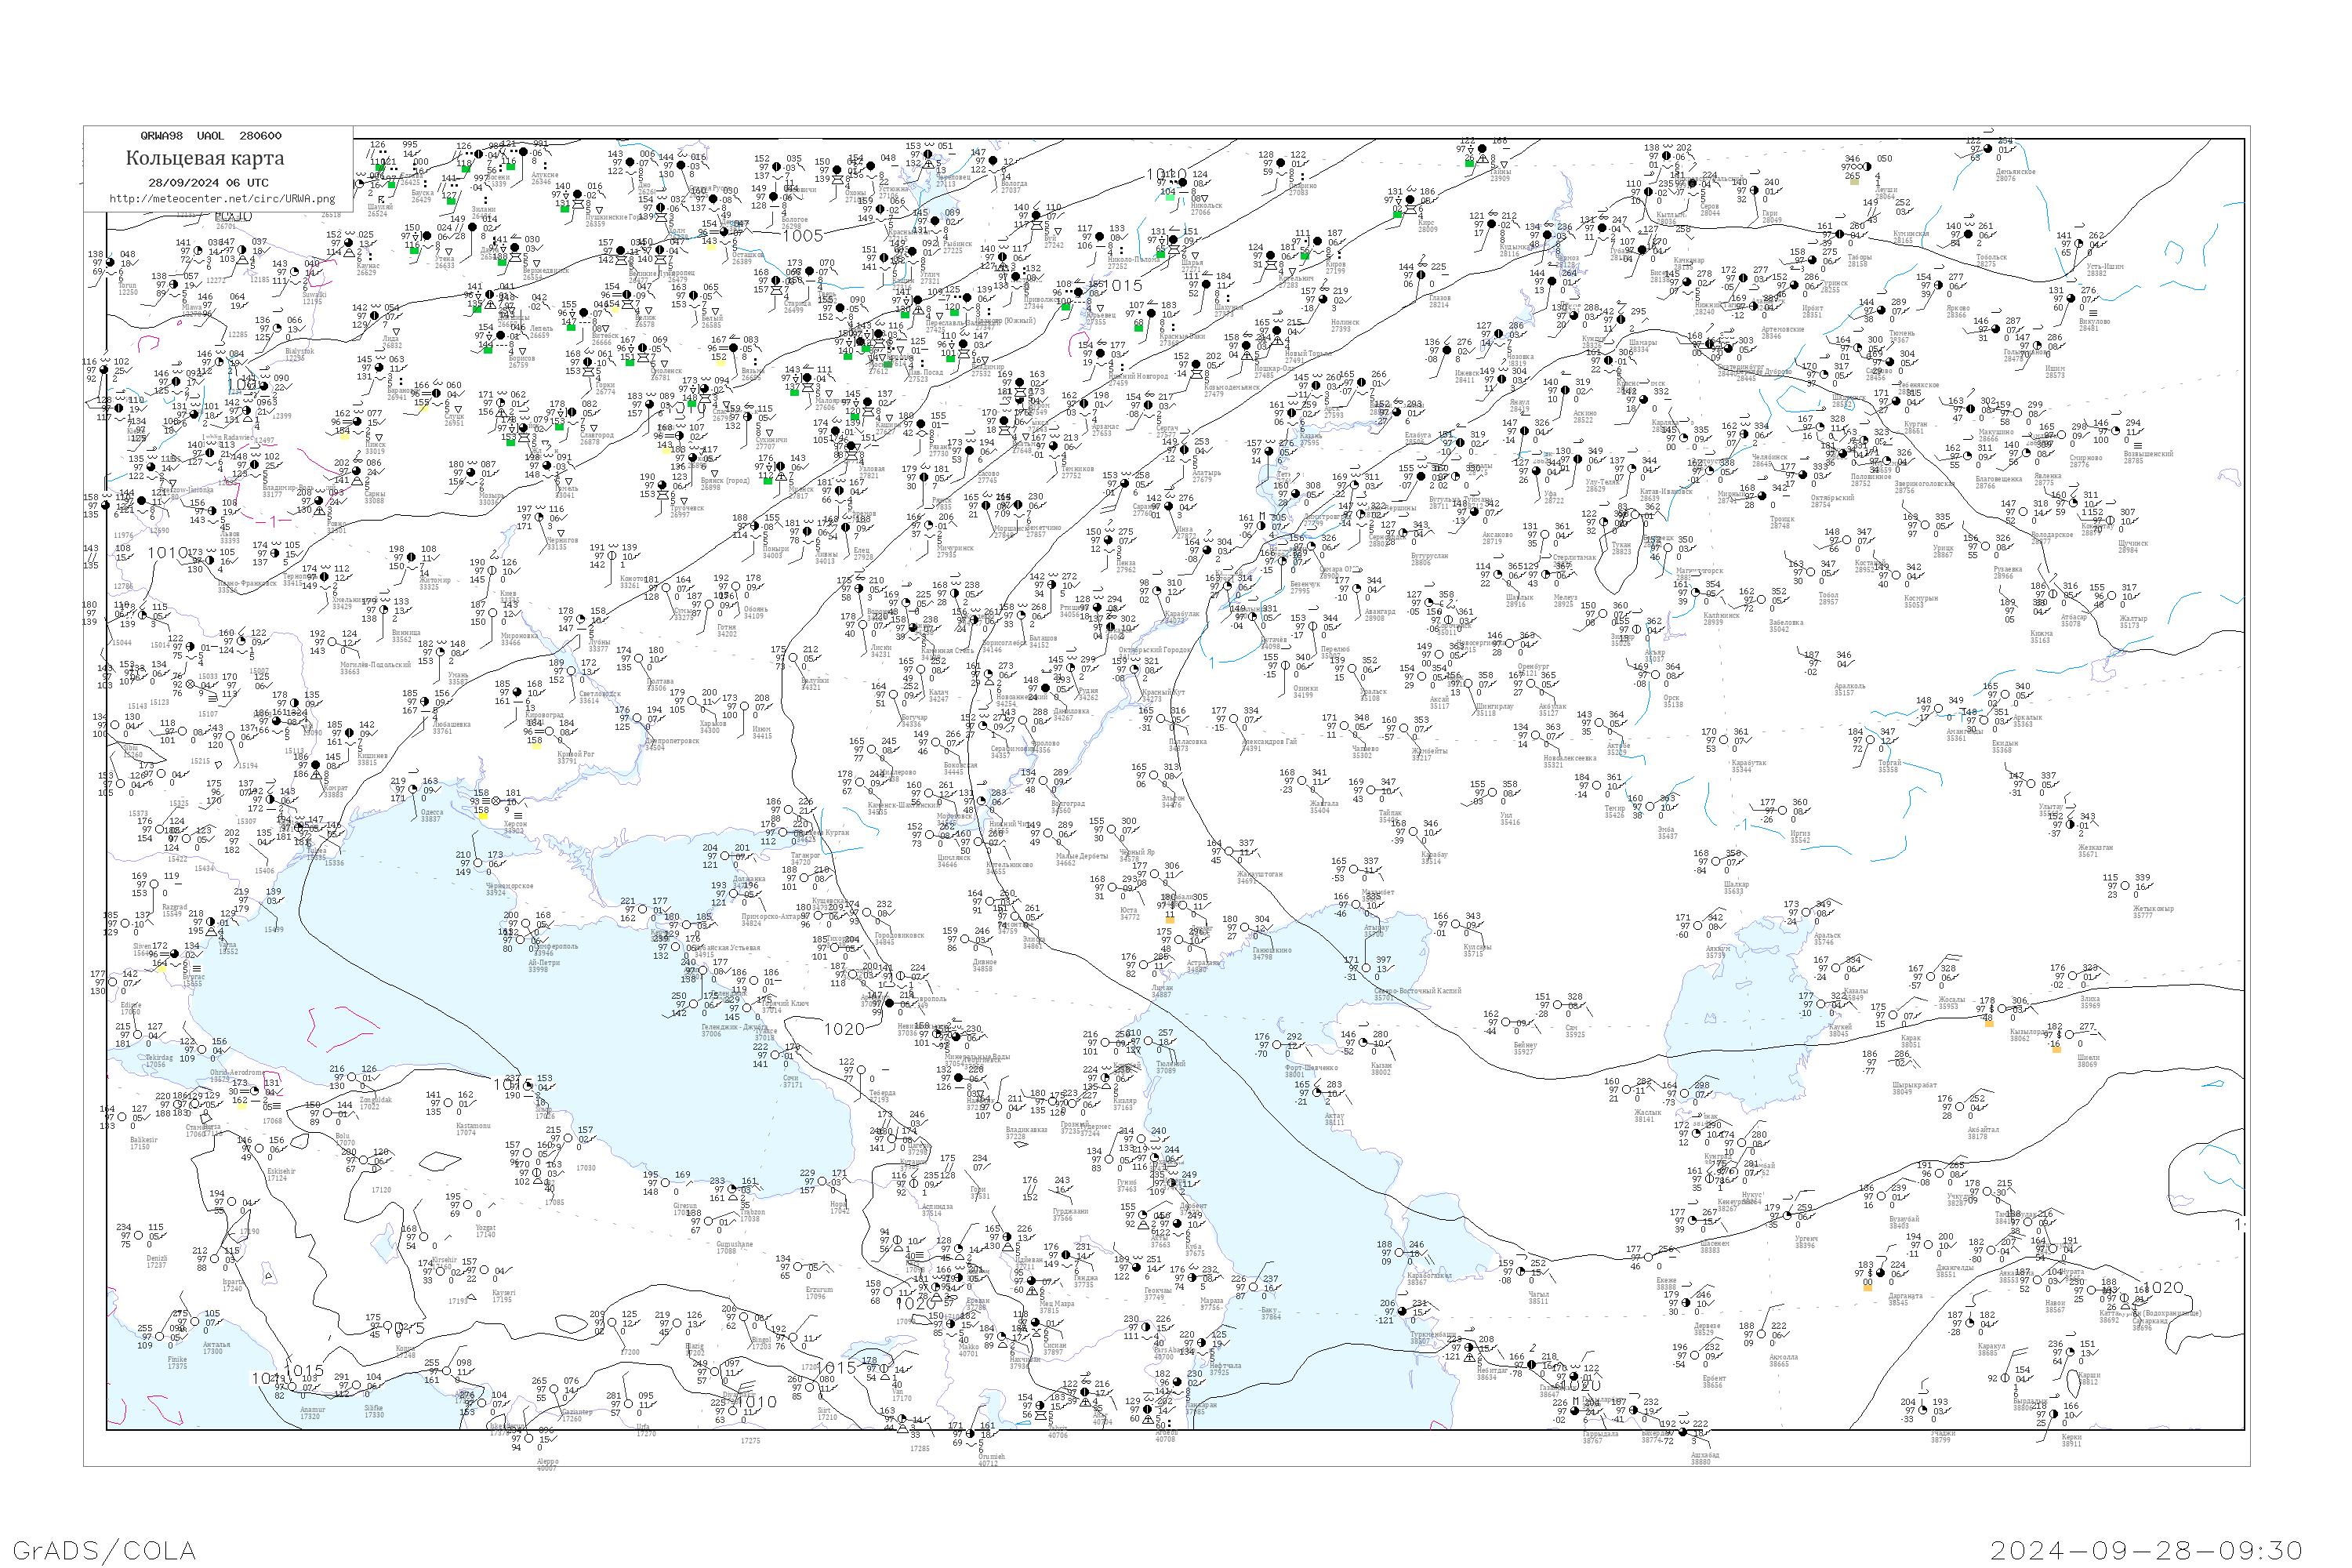Click the Каунас station cloud-cover circle

click(348, 243)
